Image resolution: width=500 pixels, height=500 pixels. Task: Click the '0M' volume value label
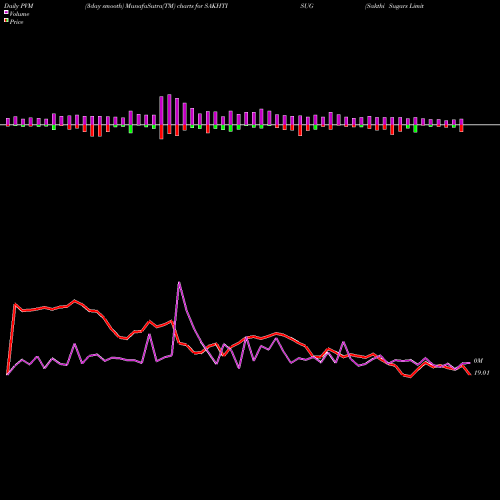click(478, 361)
